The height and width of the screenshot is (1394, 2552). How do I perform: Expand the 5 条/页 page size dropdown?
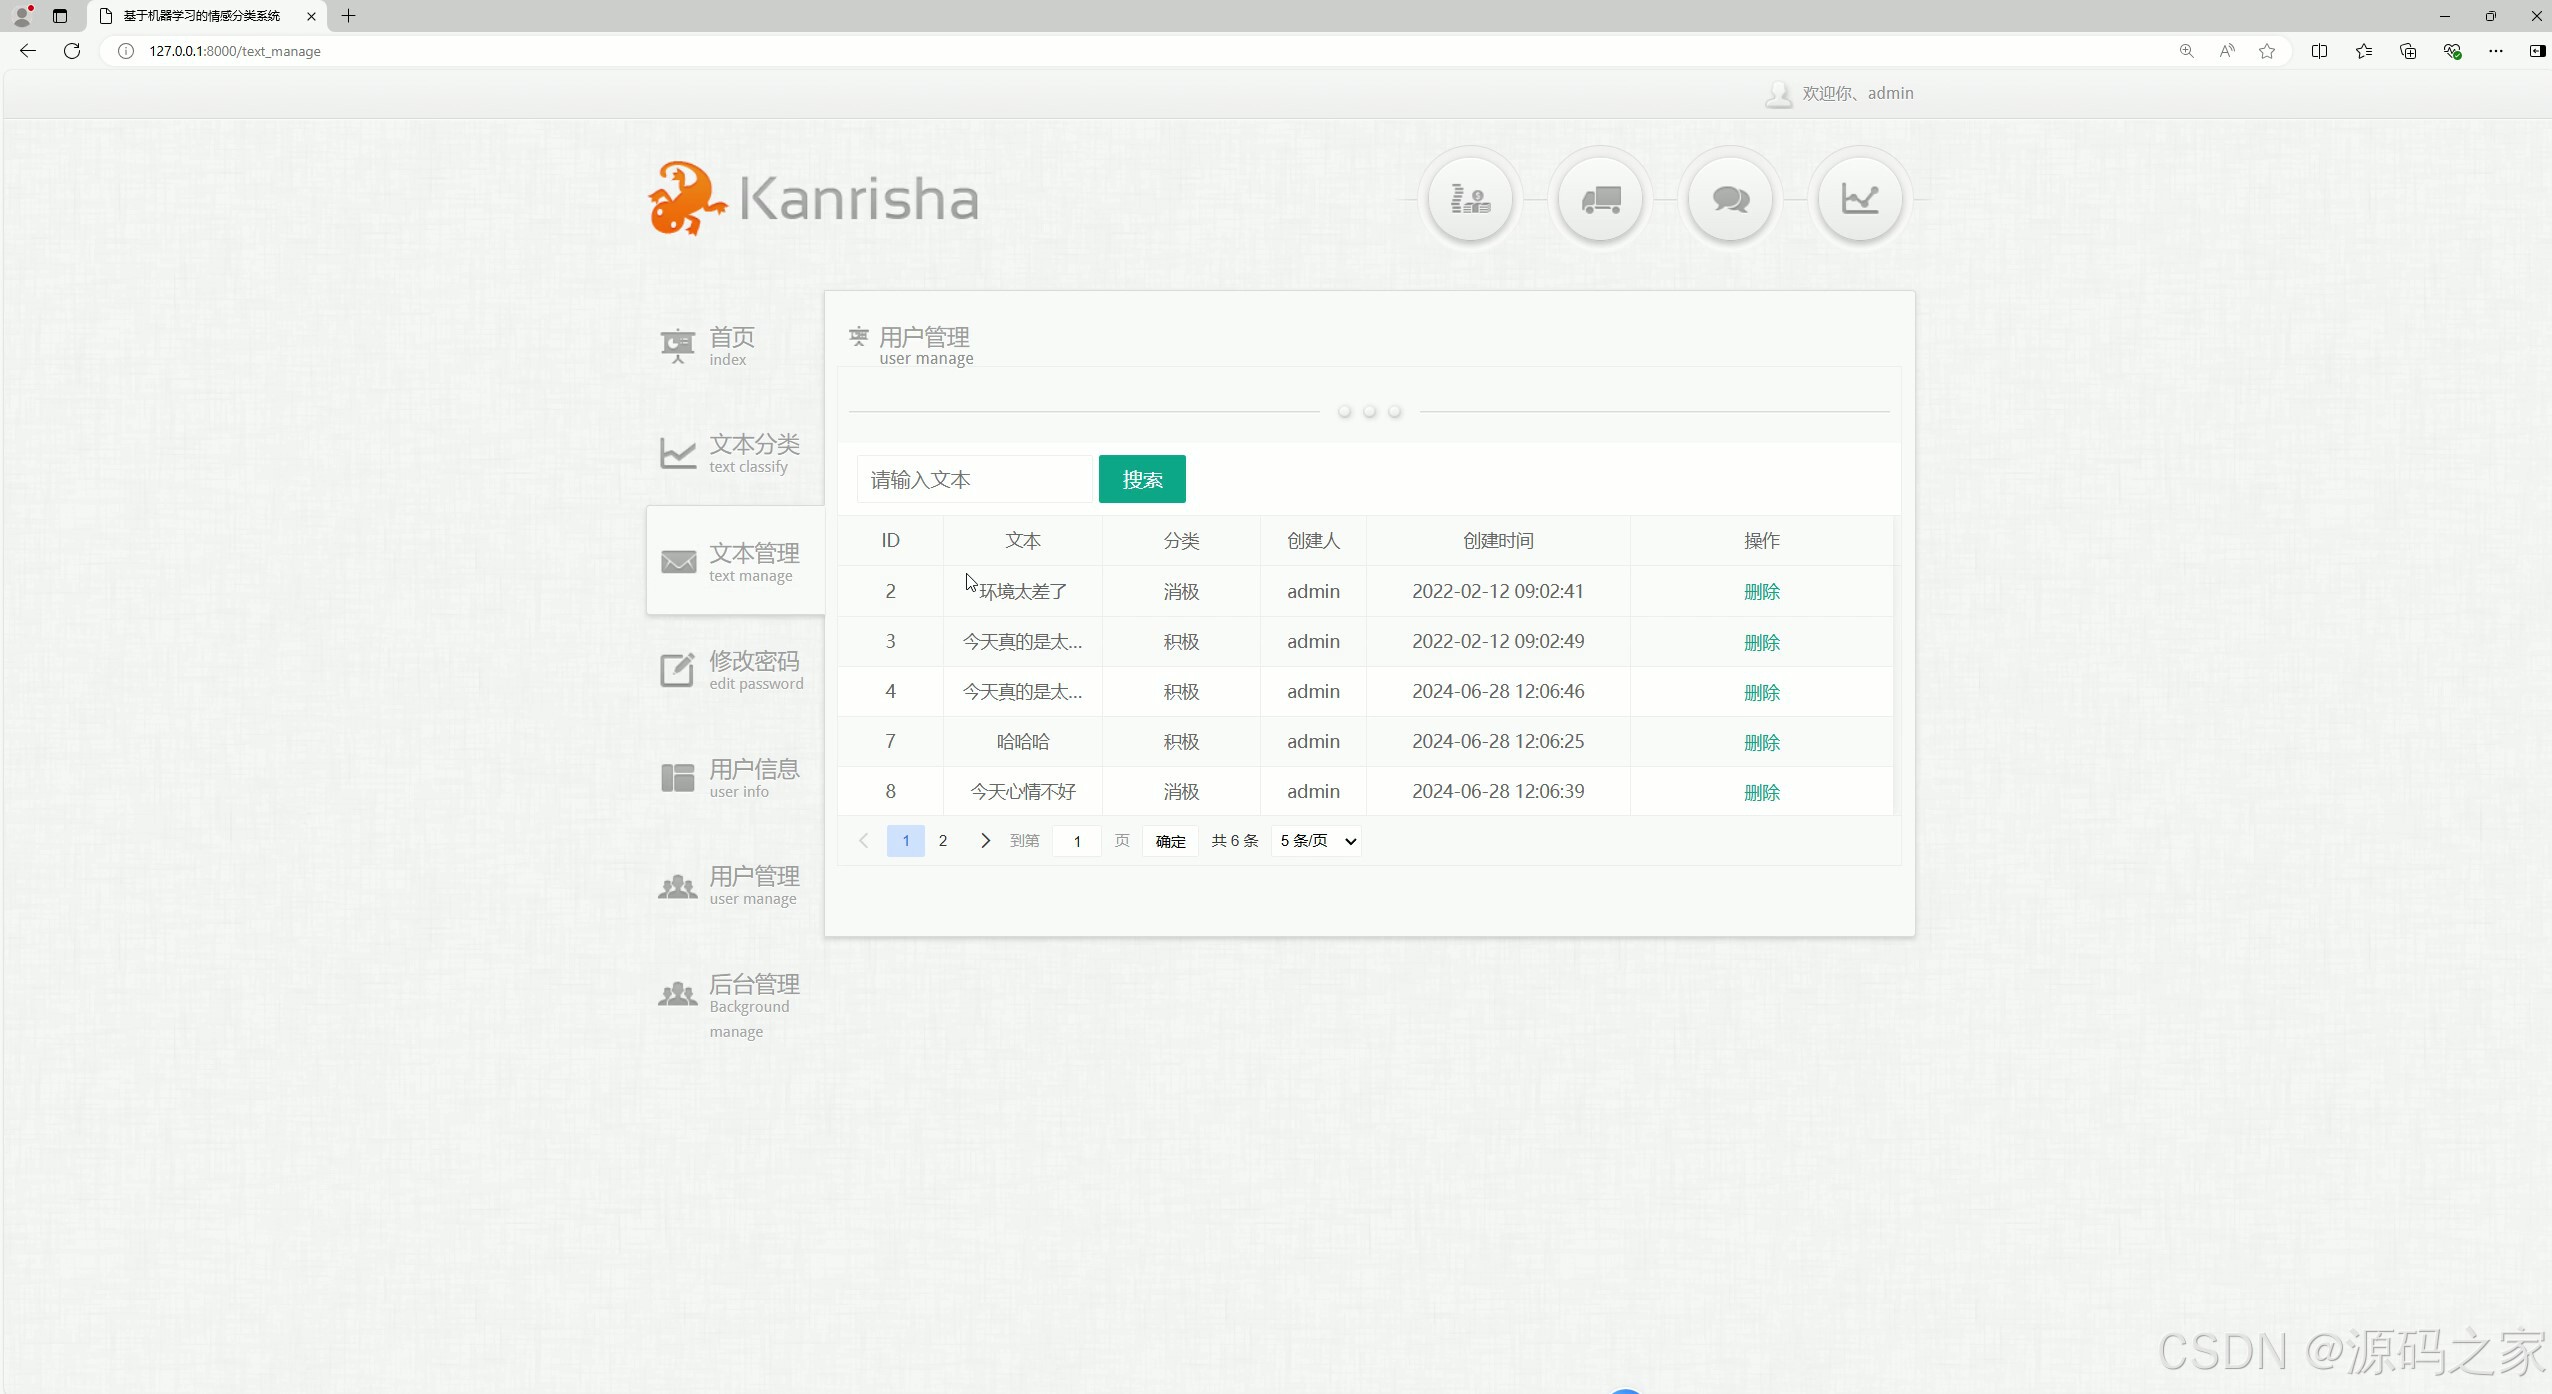[x=1317, y=841]
